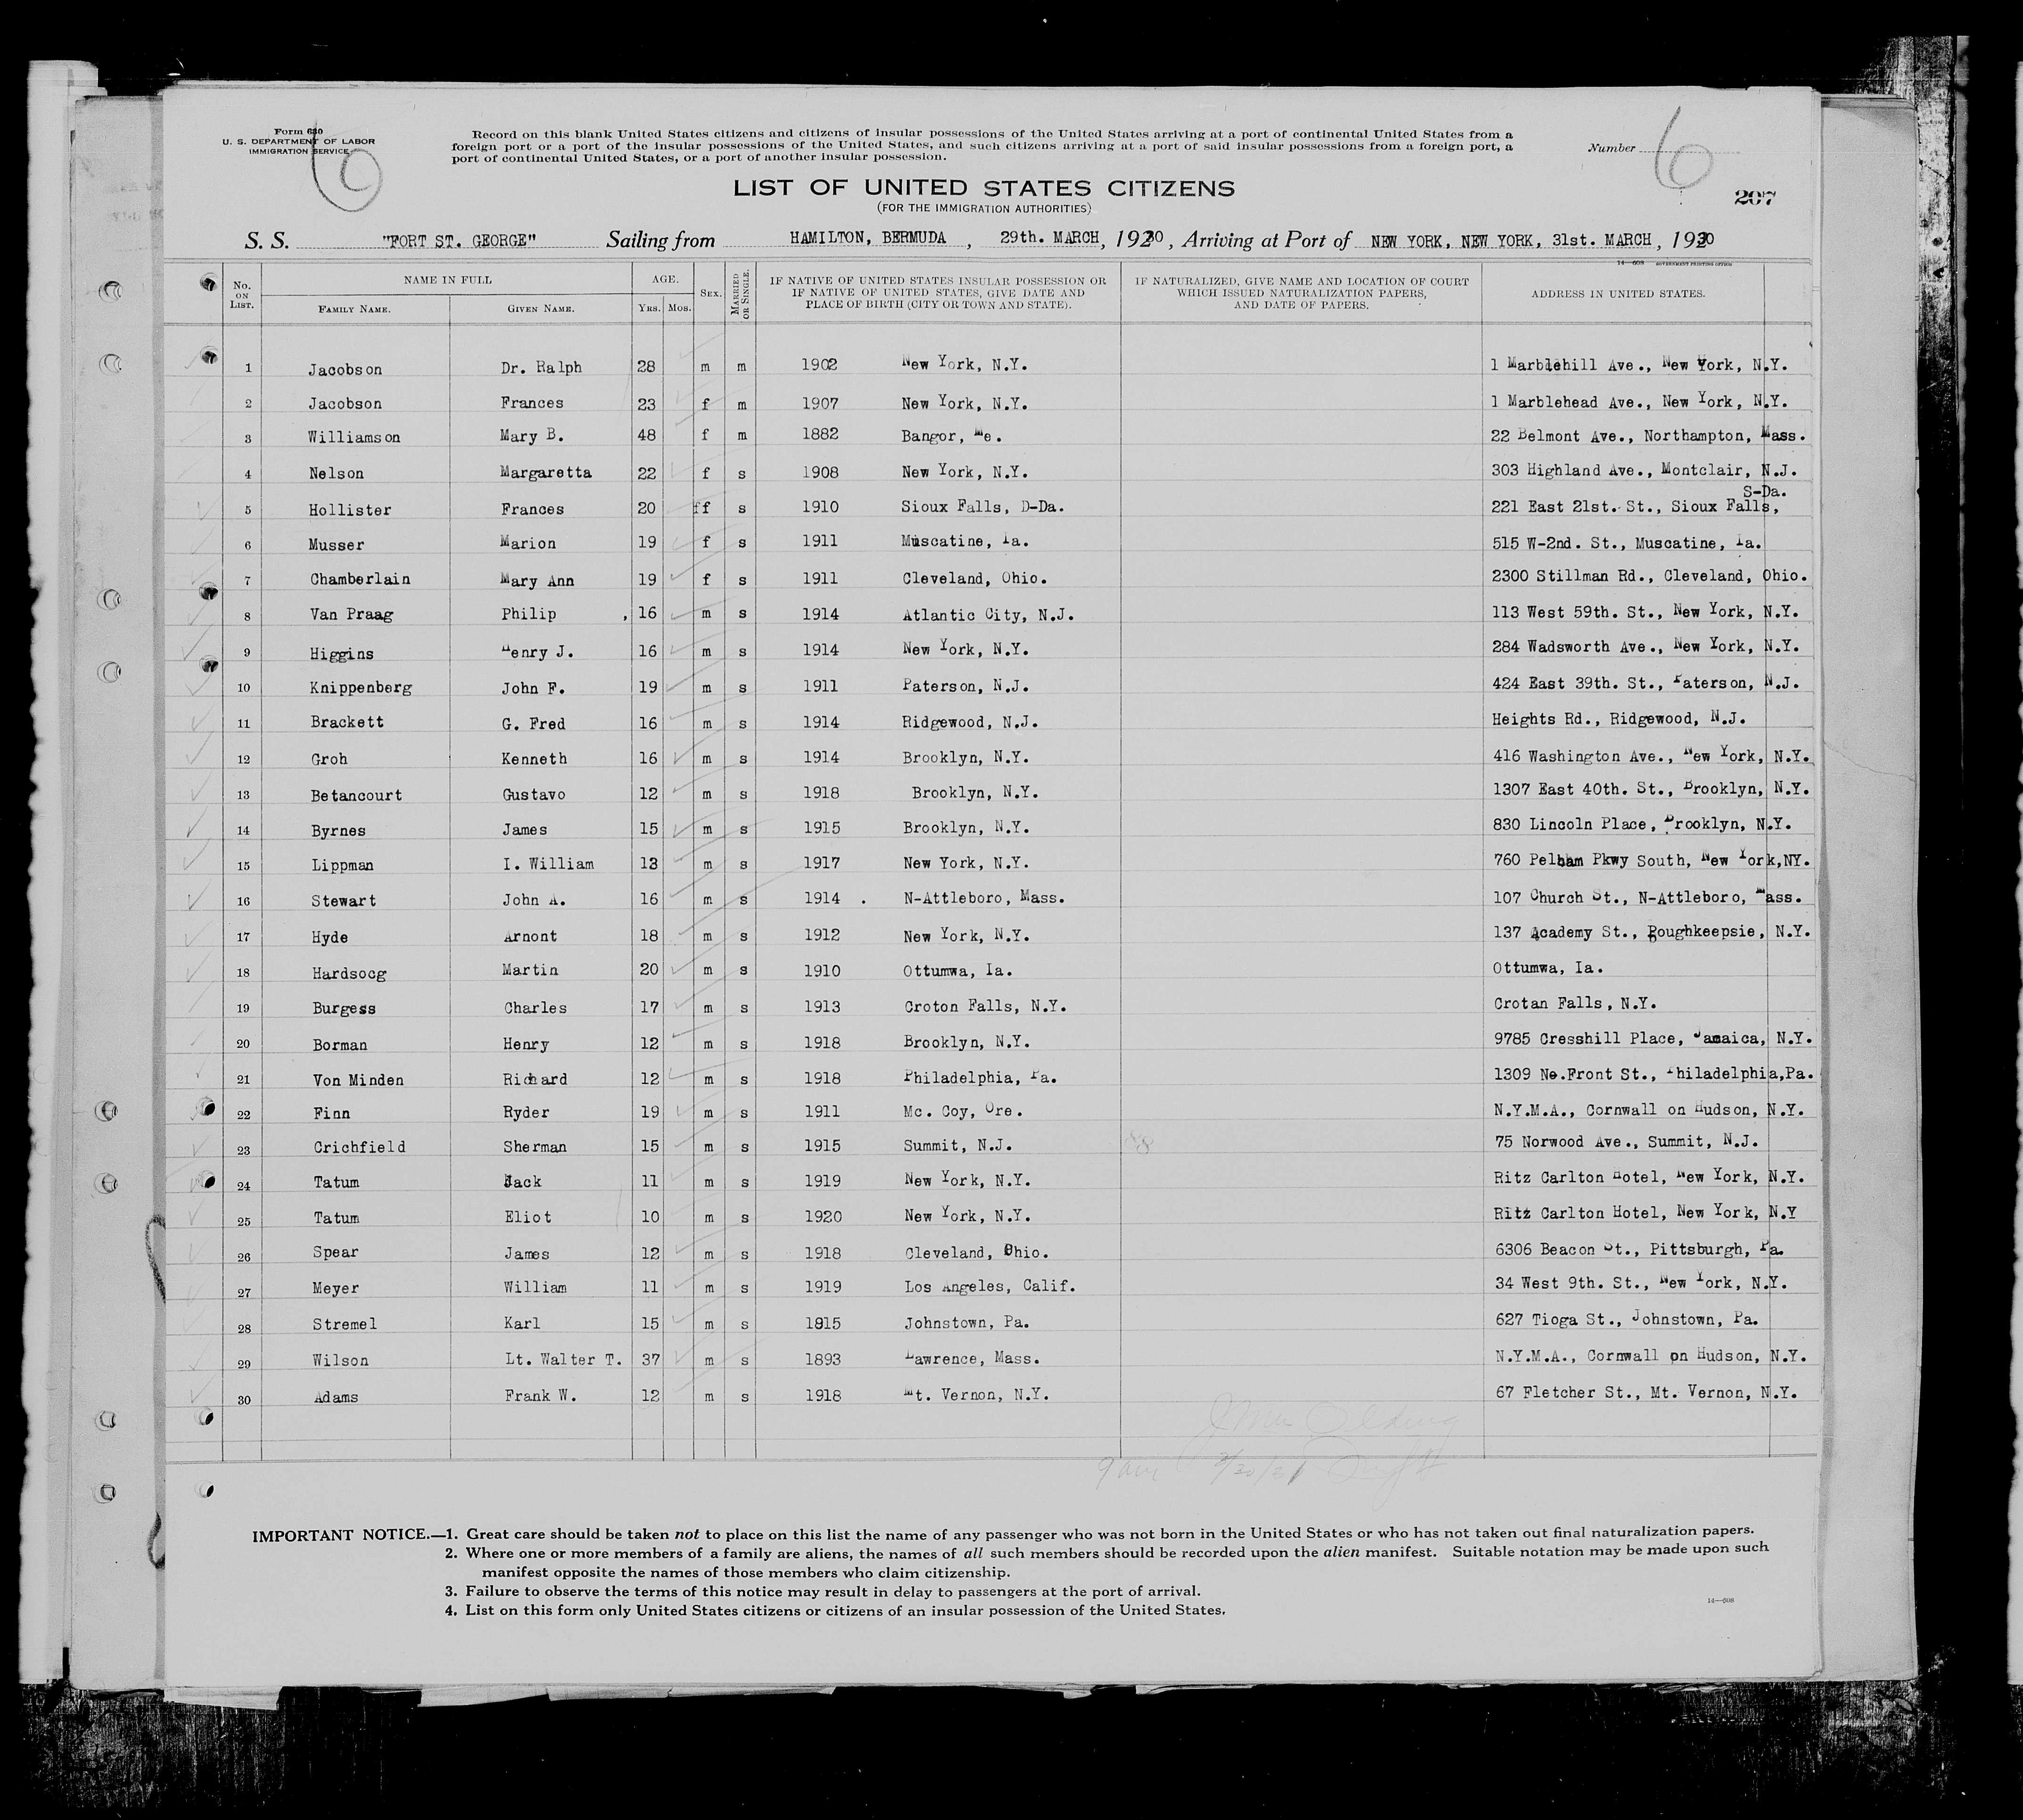
Task: Click given name "Margaretta"
Action: 547,473
